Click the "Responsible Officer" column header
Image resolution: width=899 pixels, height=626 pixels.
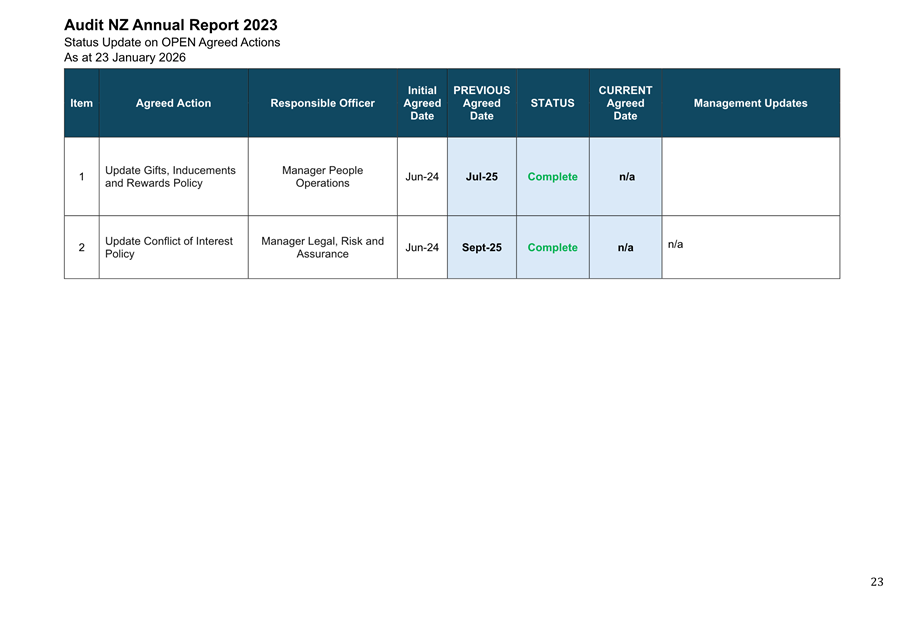(x=322, y=103)
